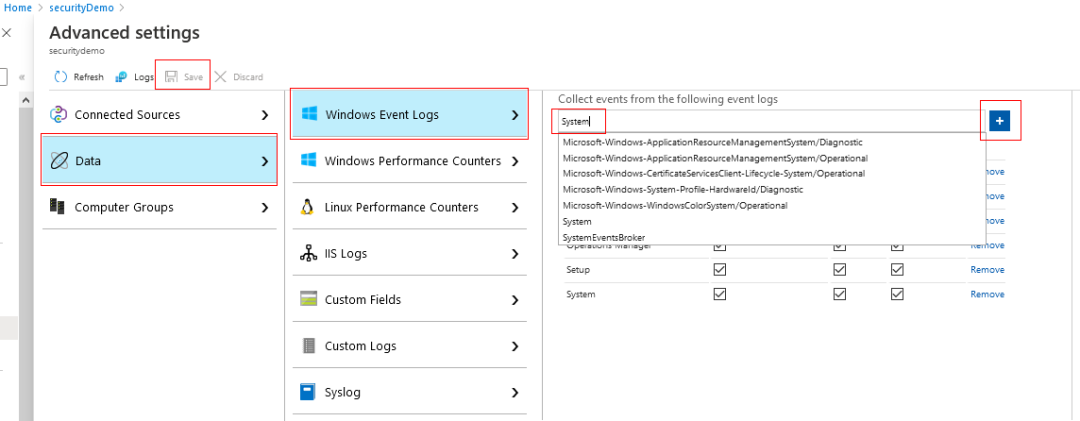Image resolution: width=1080 pixels, height=421 pixels.
Task: Expand Linux Performance Counters chevron
Action: coord(515,207)
